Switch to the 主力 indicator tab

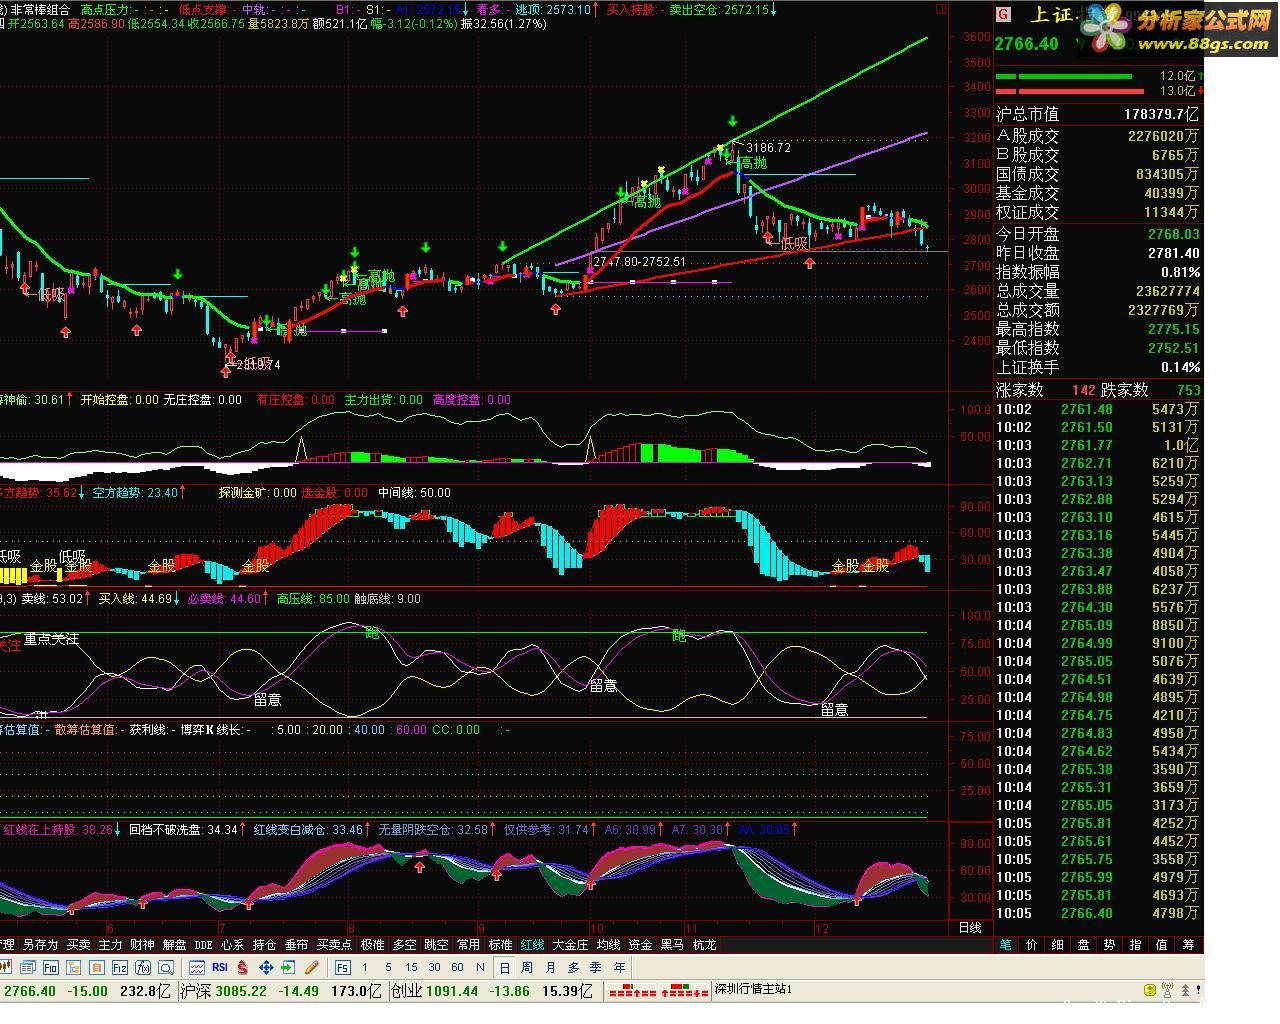pos(110,944)
